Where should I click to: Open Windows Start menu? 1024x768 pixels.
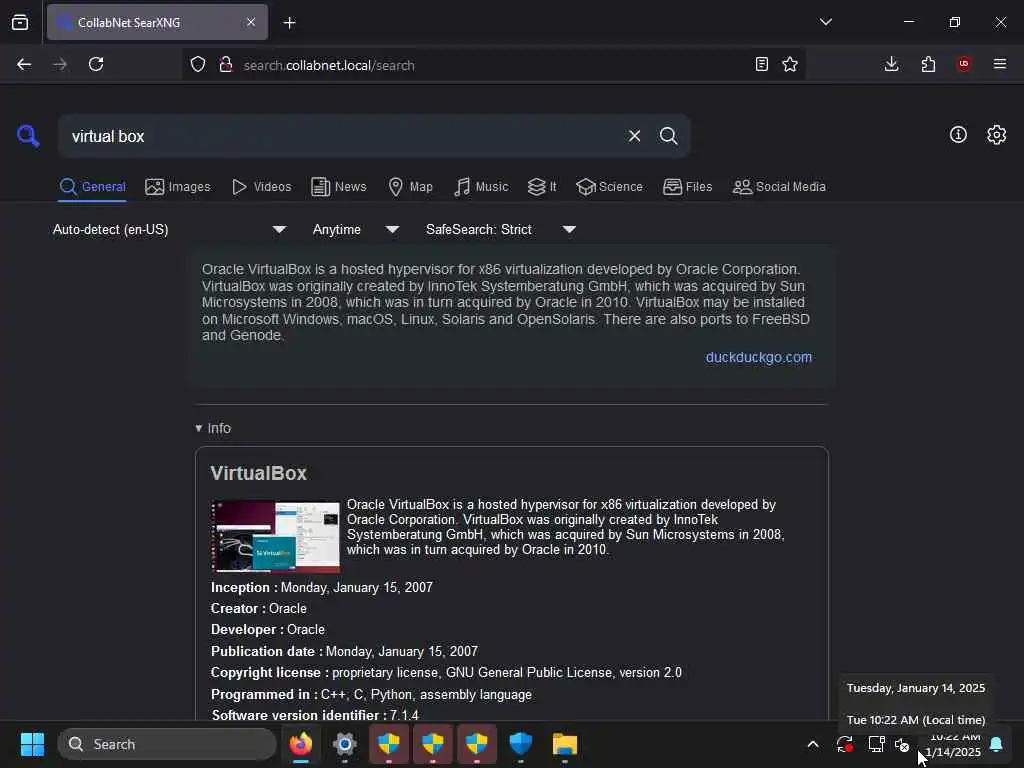point(32,744)
